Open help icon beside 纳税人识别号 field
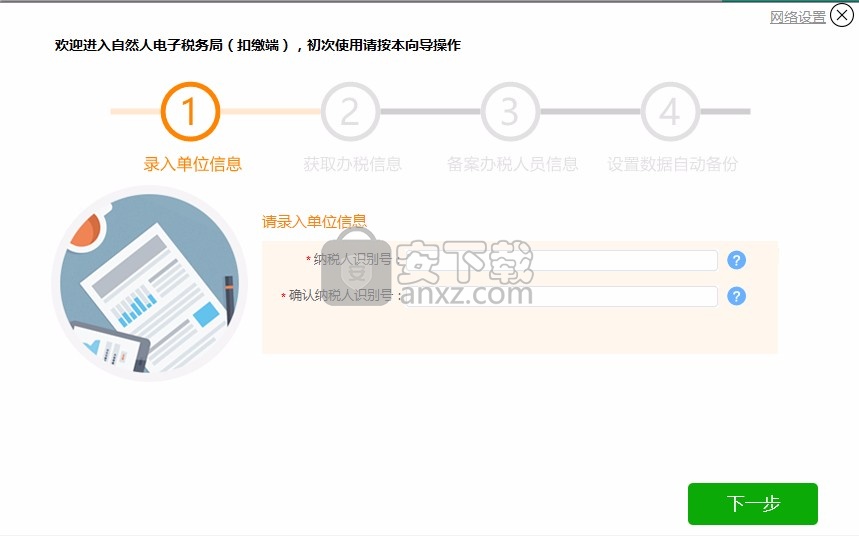This screenshot has width=859, height=536. 736,260
